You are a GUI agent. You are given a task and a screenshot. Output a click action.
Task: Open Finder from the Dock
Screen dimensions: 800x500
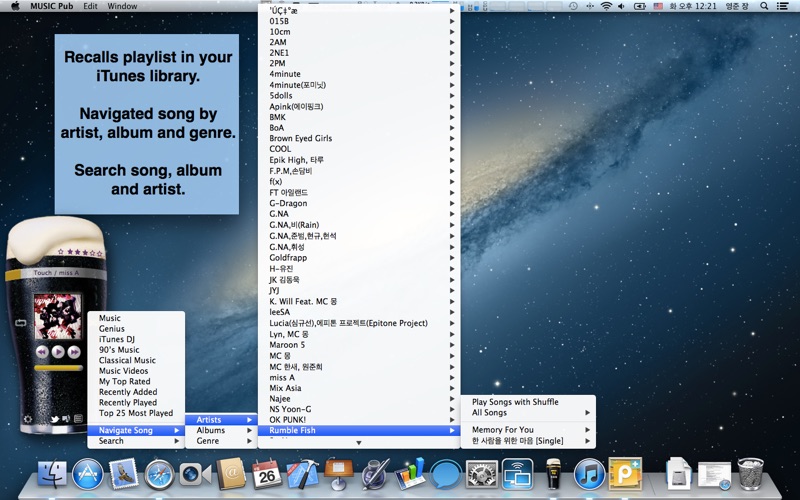point(52,474)
